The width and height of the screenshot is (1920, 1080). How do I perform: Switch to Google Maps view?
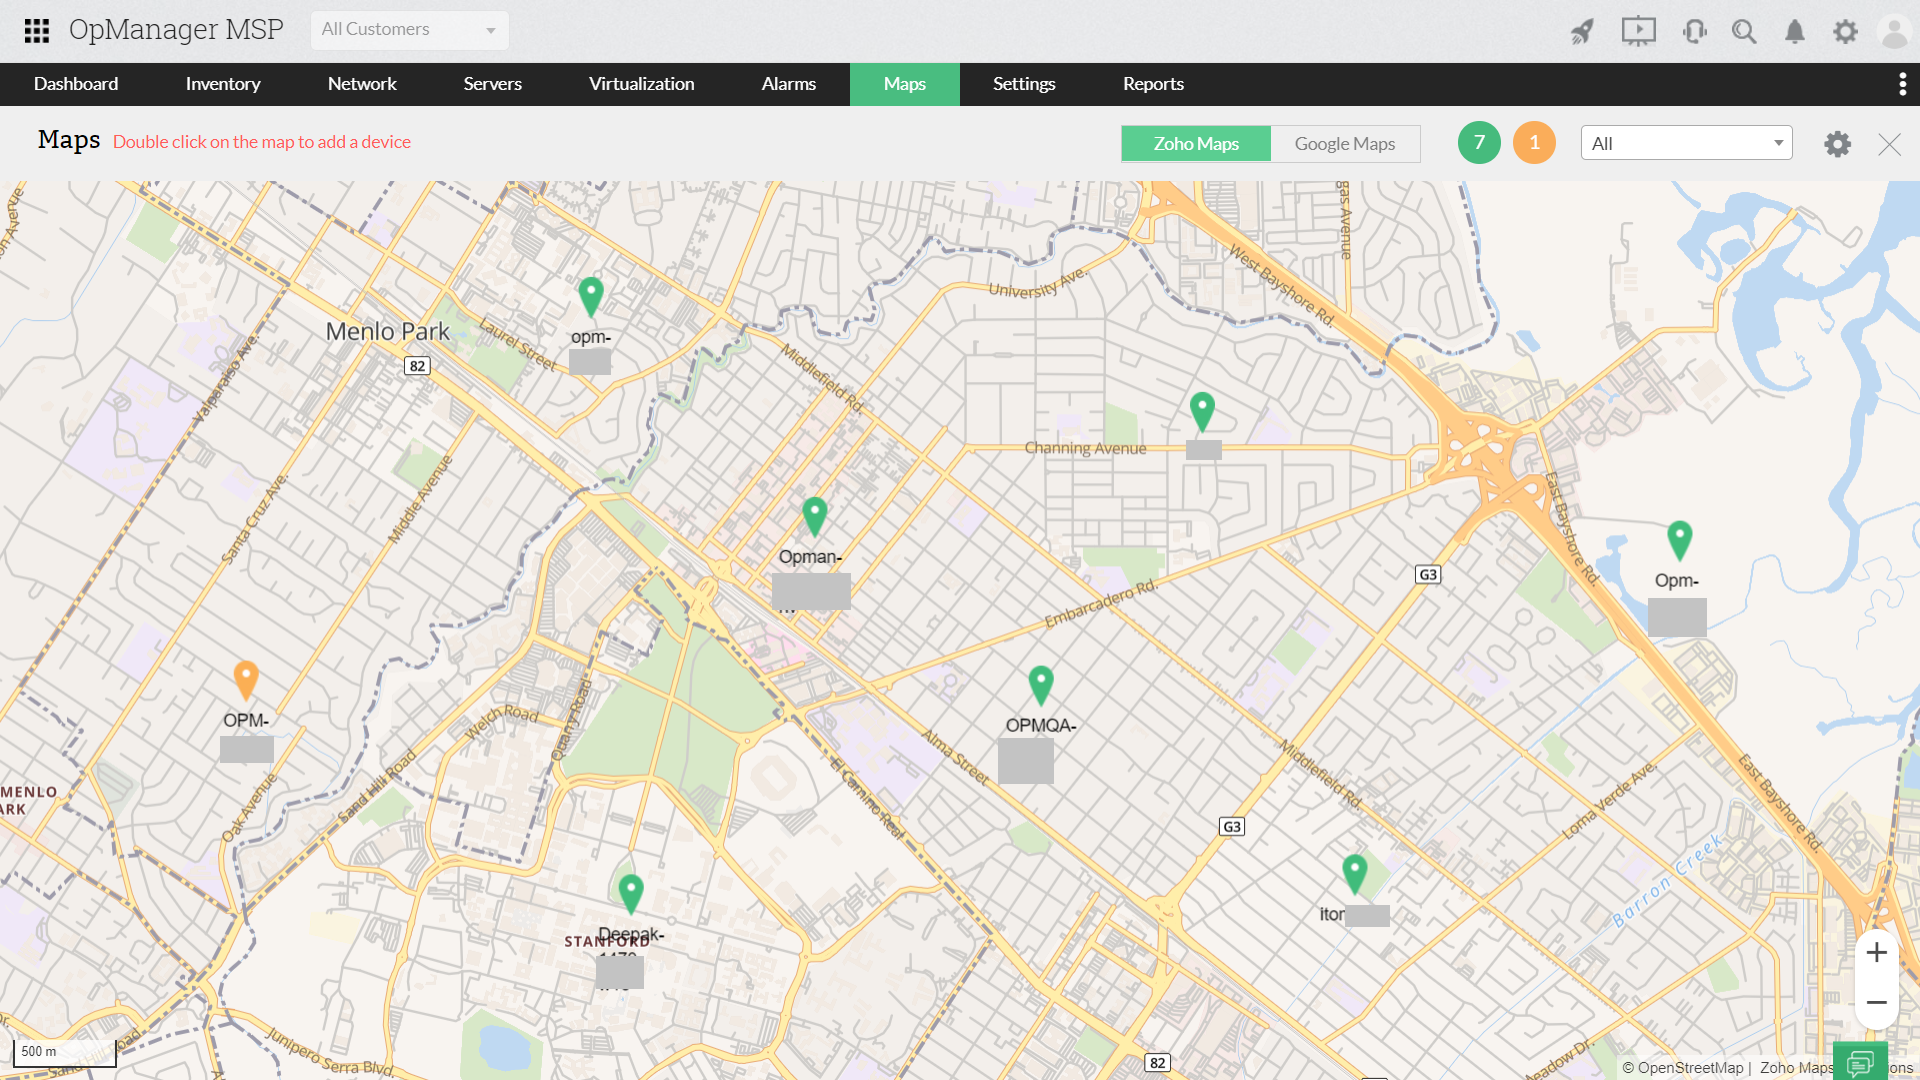pyautogui.click(x=1344, y=144)
